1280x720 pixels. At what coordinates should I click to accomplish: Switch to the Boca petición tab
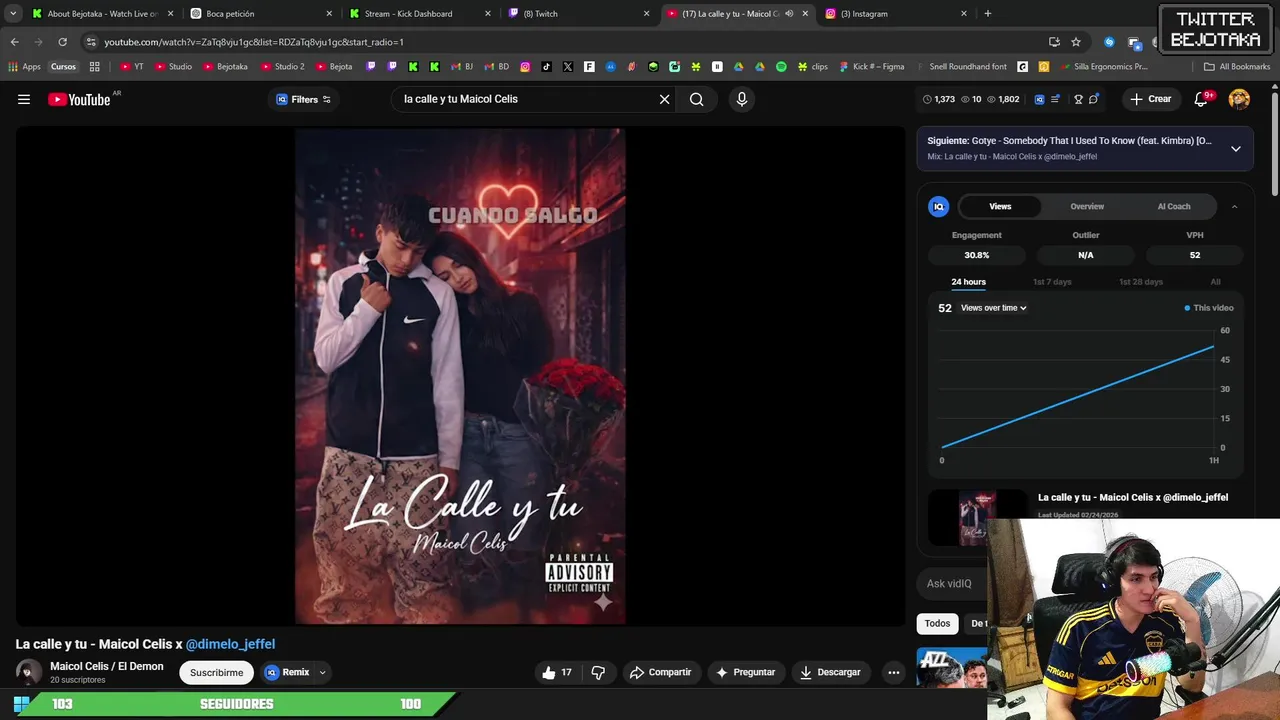tap(262, 14)
